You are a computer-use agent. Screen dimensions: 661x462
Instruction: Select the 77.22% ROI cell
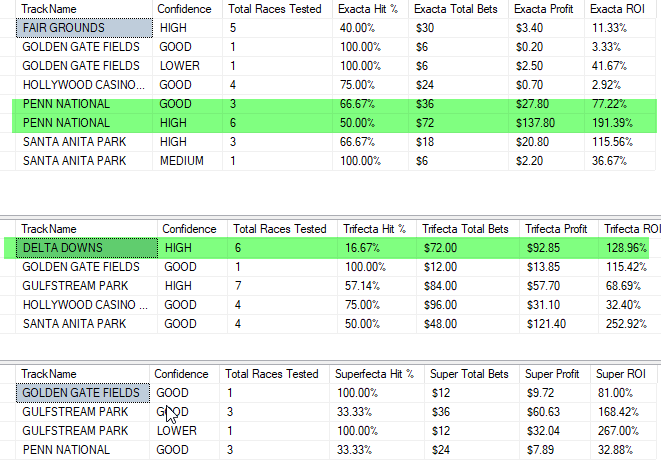620,104
